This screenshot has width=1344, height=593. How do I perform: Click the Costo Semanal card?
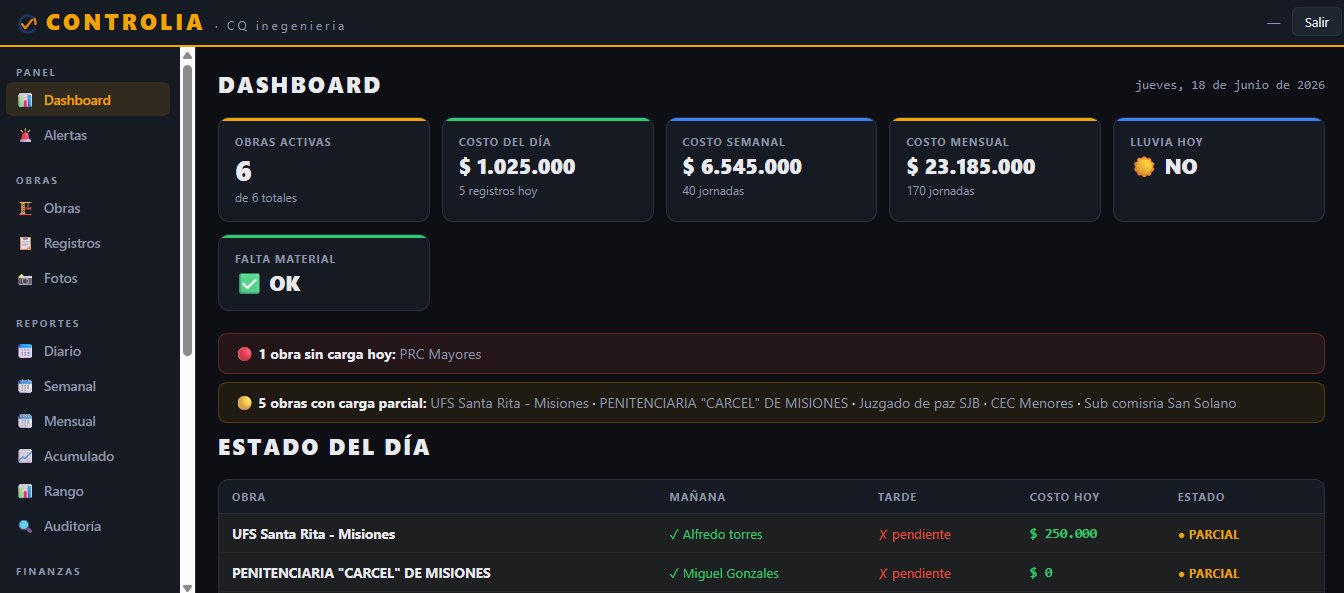(771, 170)
